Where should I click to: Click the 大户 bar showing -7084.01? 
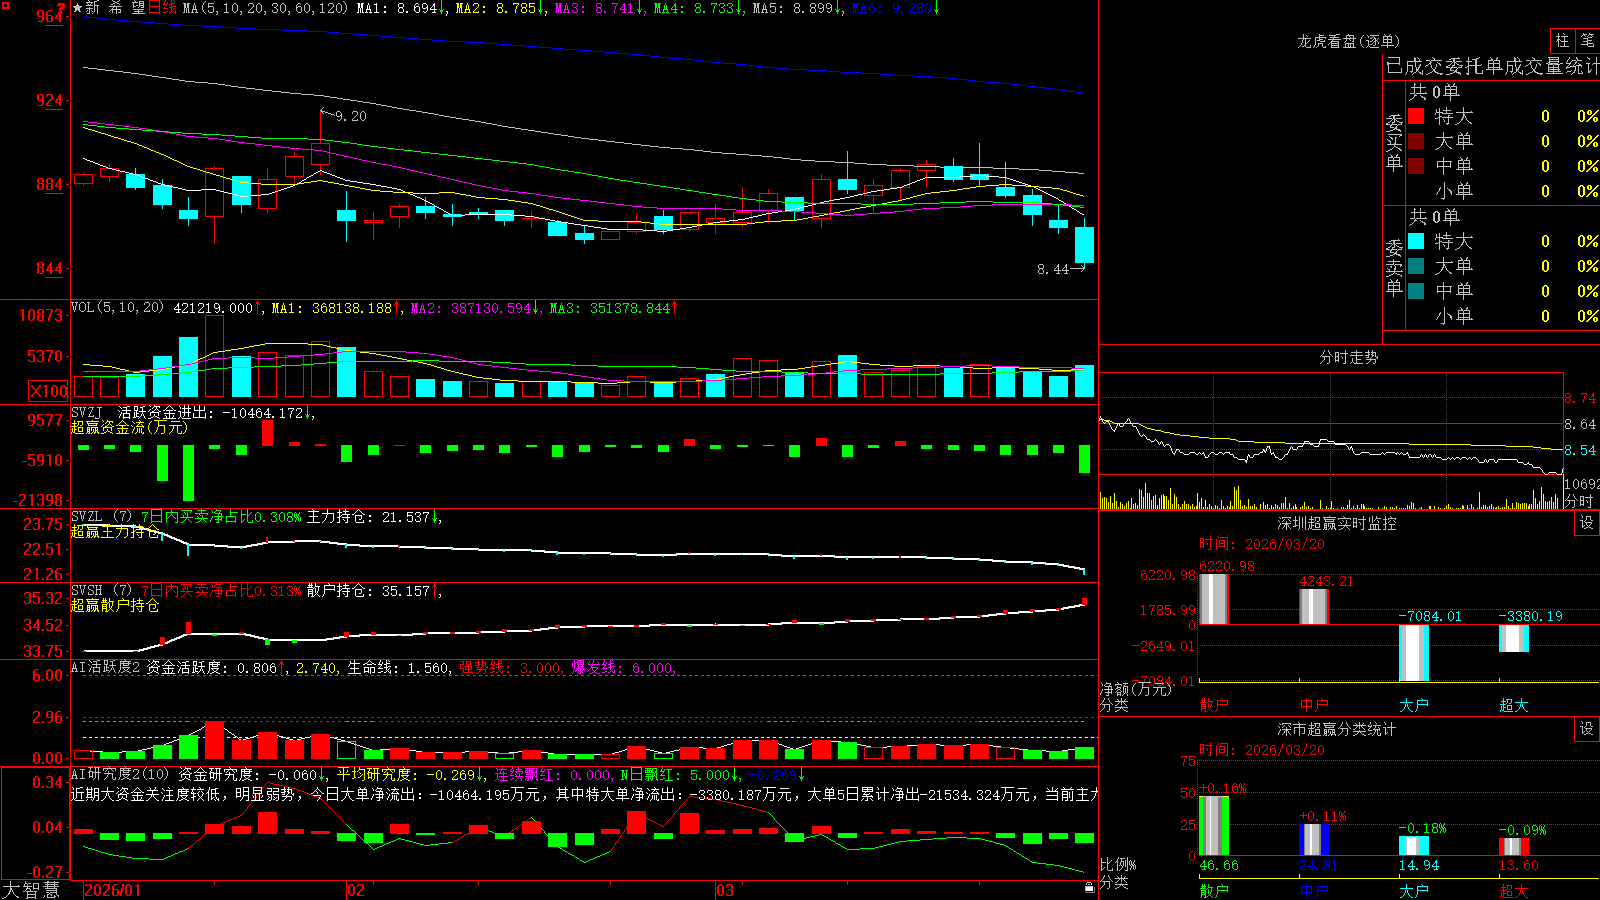tap(1414, 653)
